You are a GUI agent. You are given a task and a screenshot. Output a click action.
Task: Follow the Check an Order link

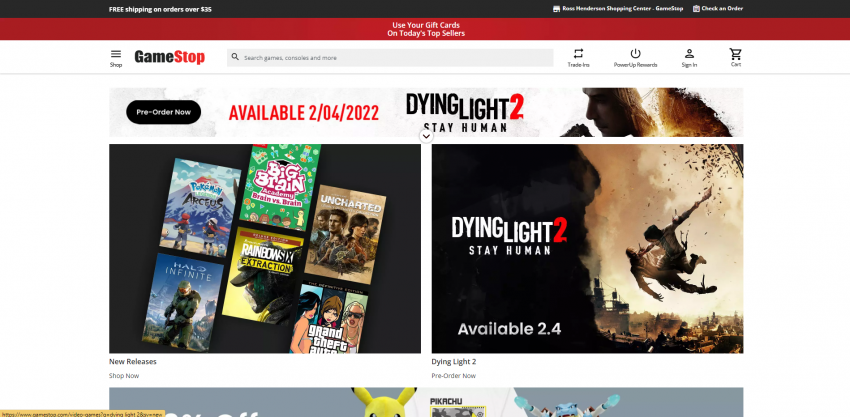pyautogui.click(x=722, y=9)
